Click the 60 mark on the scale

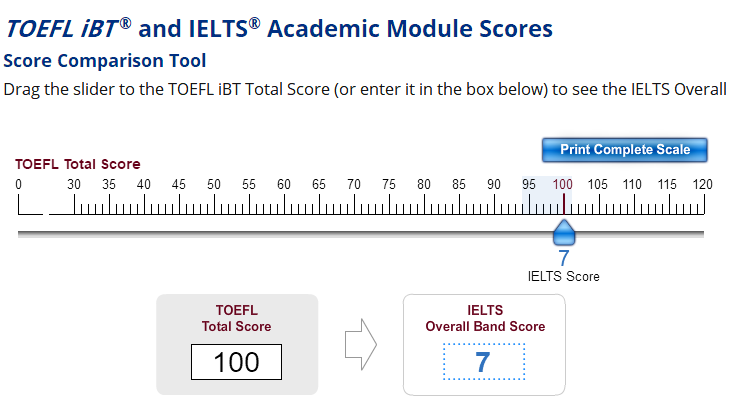[284, 186]
